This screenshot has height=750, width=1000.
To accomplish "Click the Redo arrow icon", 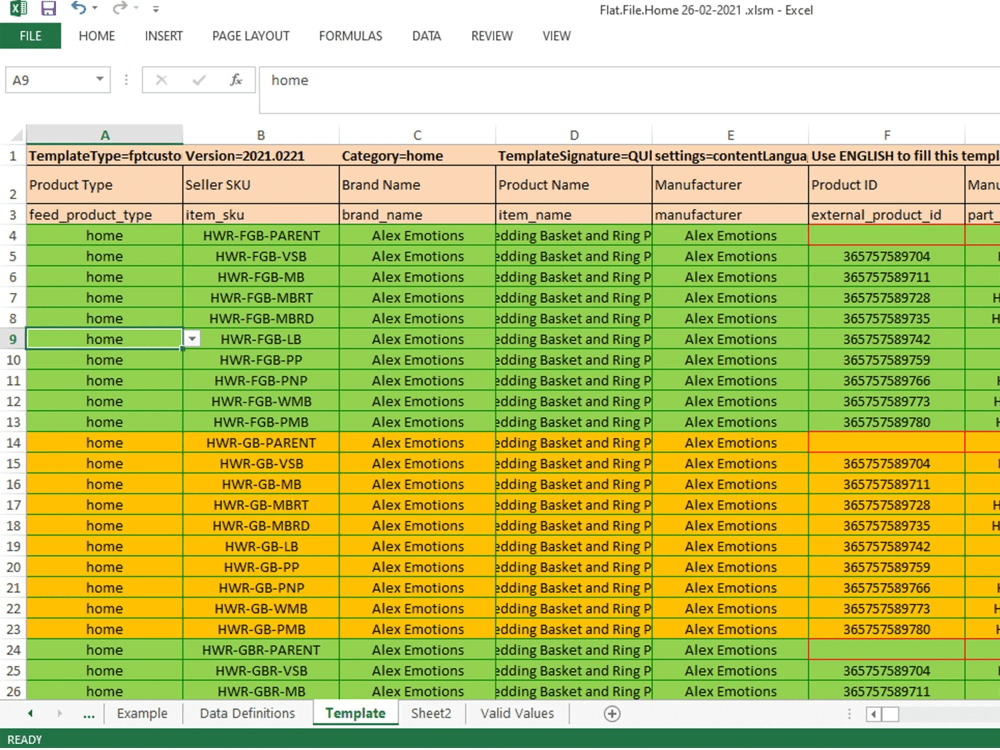I will 119,8.
